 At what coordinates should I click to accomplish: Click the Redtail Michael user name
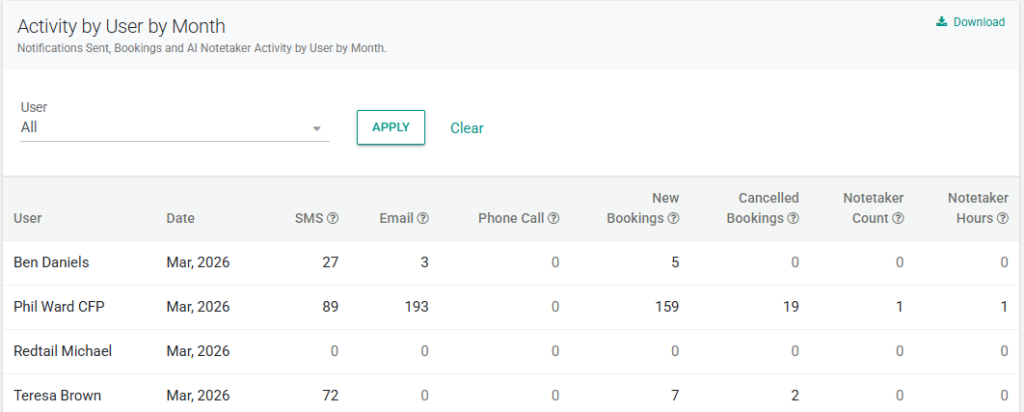point(62,351)
